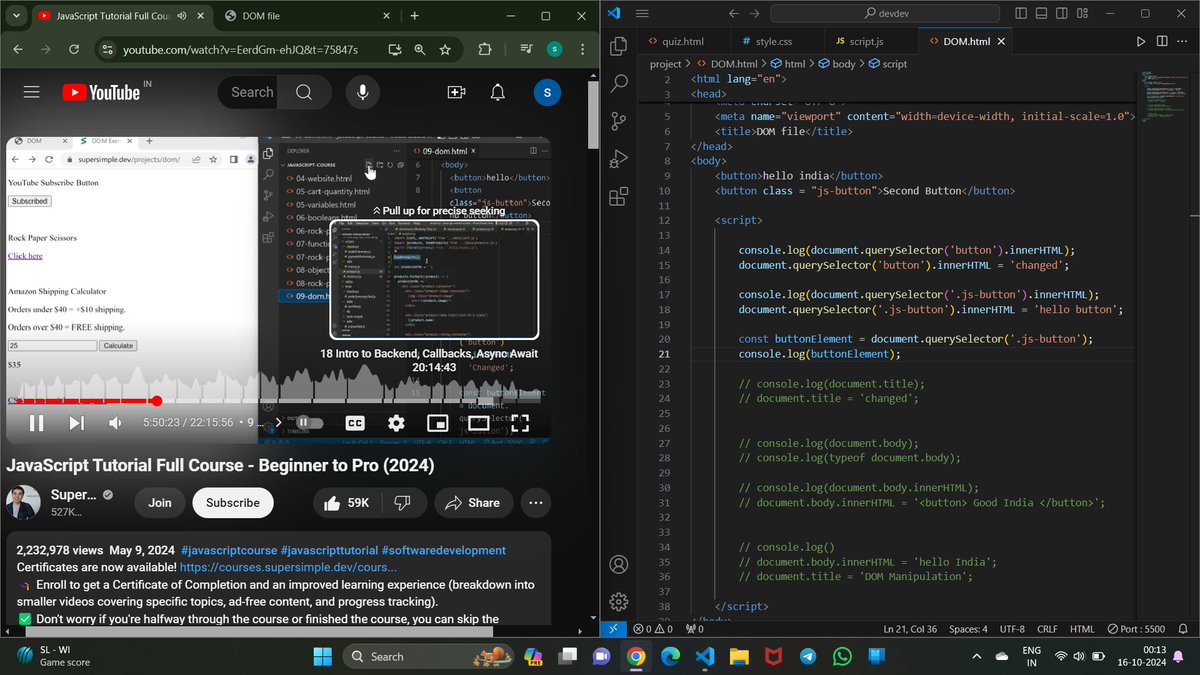
Task: Open the VS Code Search view icon
Action: click(618, 83)
